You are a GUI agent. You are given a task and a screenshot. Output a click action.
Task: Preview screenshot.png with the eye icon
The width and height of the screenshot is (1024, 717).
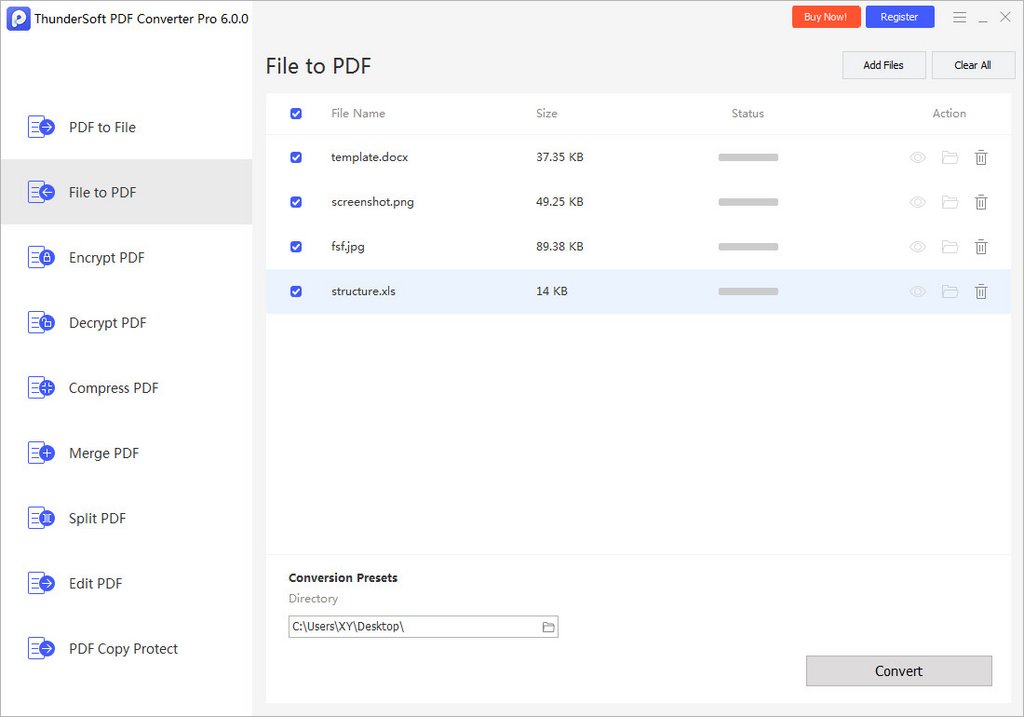918,202
